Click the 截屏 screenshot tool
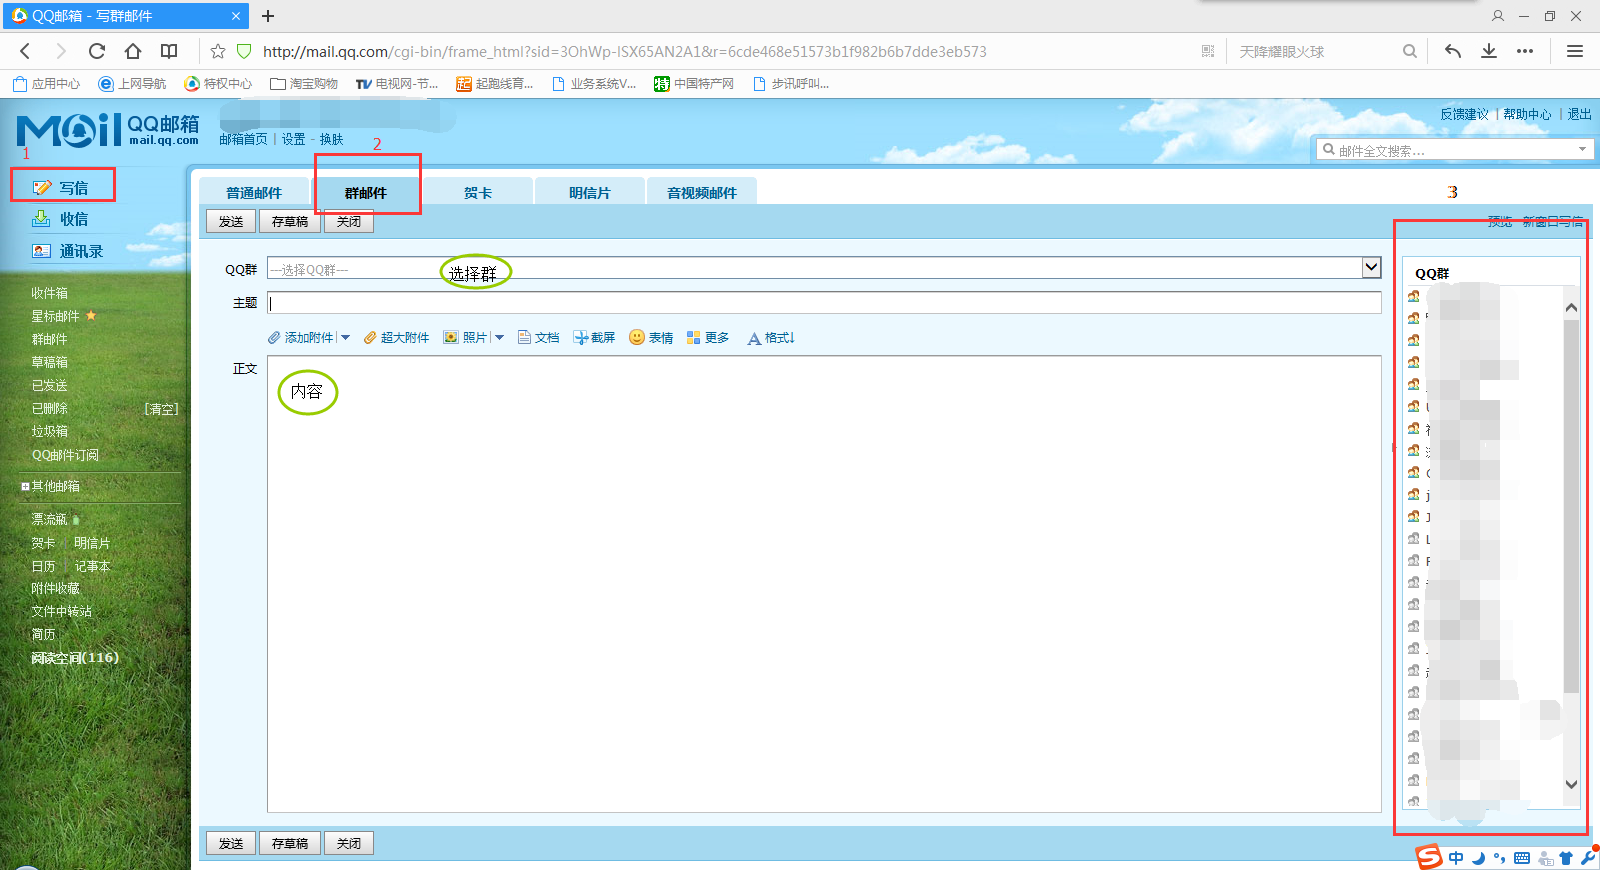 point(594,338)
